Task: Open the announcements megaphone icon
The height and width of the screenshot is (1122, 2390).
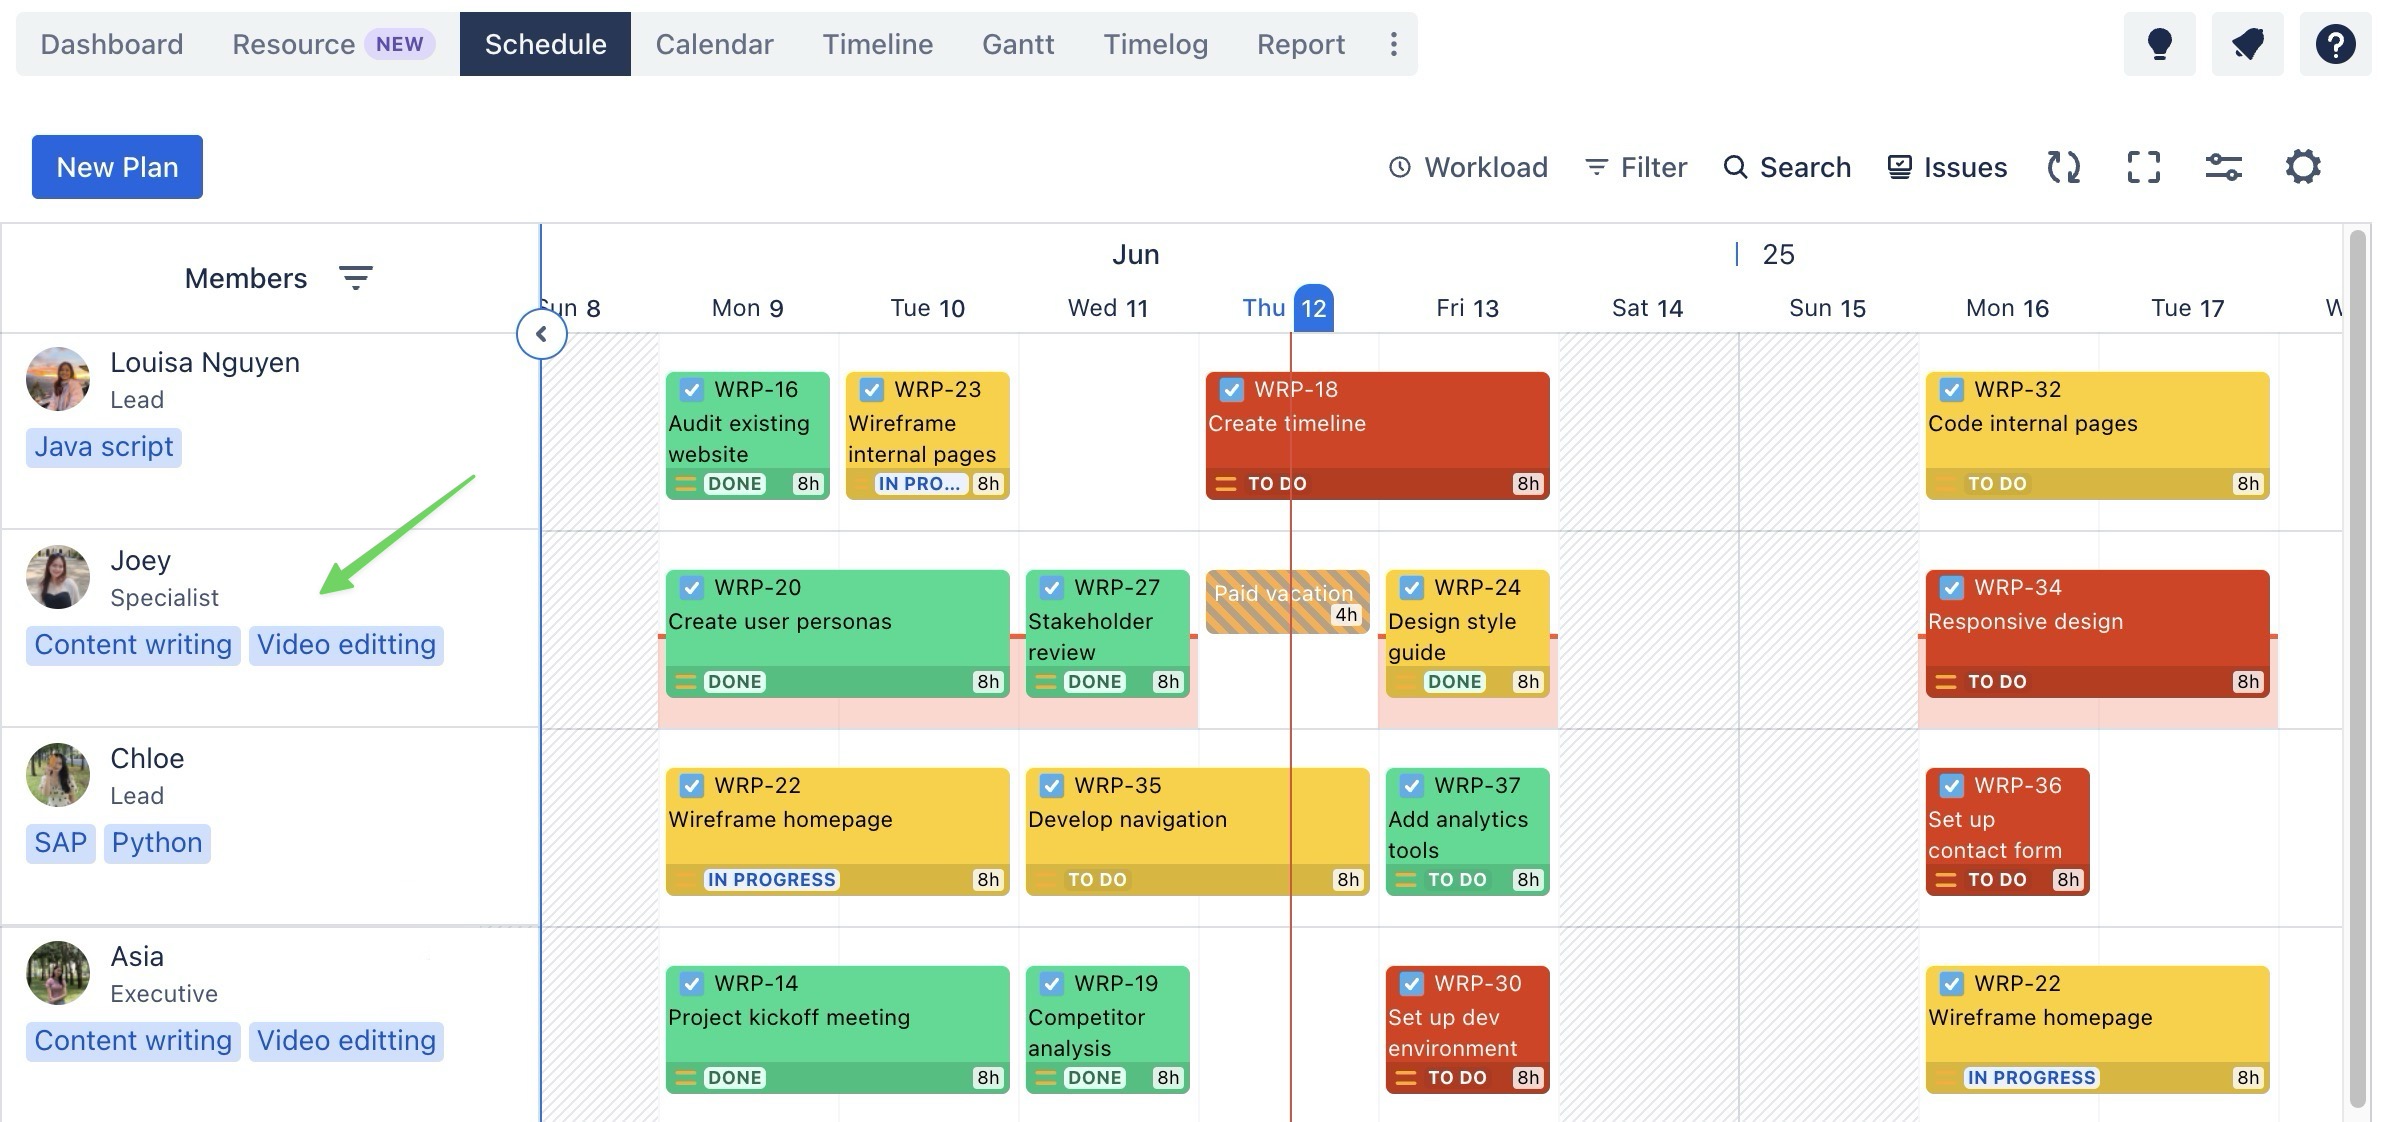Action: pyautogui.click(x=2247, y=44)
